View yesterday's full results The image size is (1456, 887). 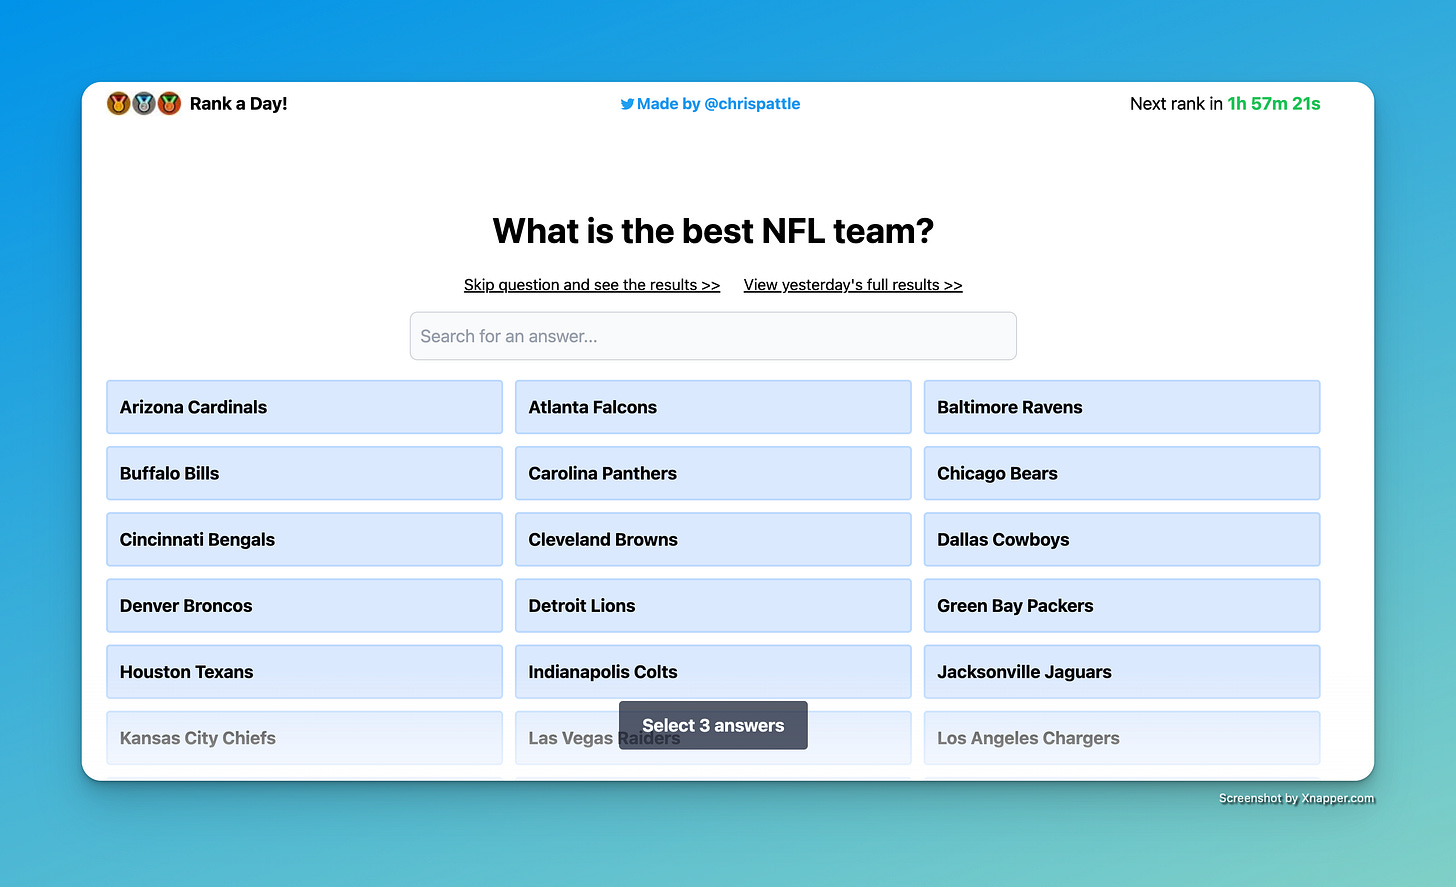[x=853, y=285]
